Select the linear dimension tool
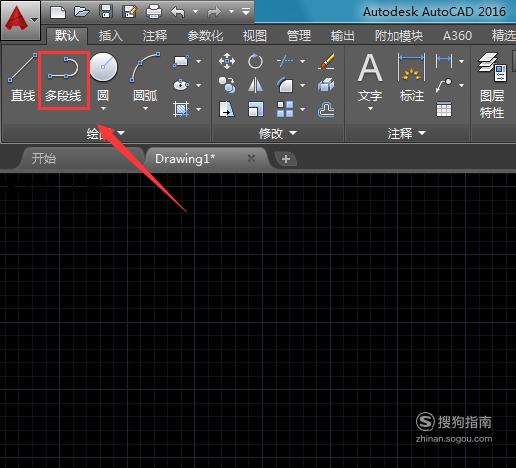 coord(444,61)
